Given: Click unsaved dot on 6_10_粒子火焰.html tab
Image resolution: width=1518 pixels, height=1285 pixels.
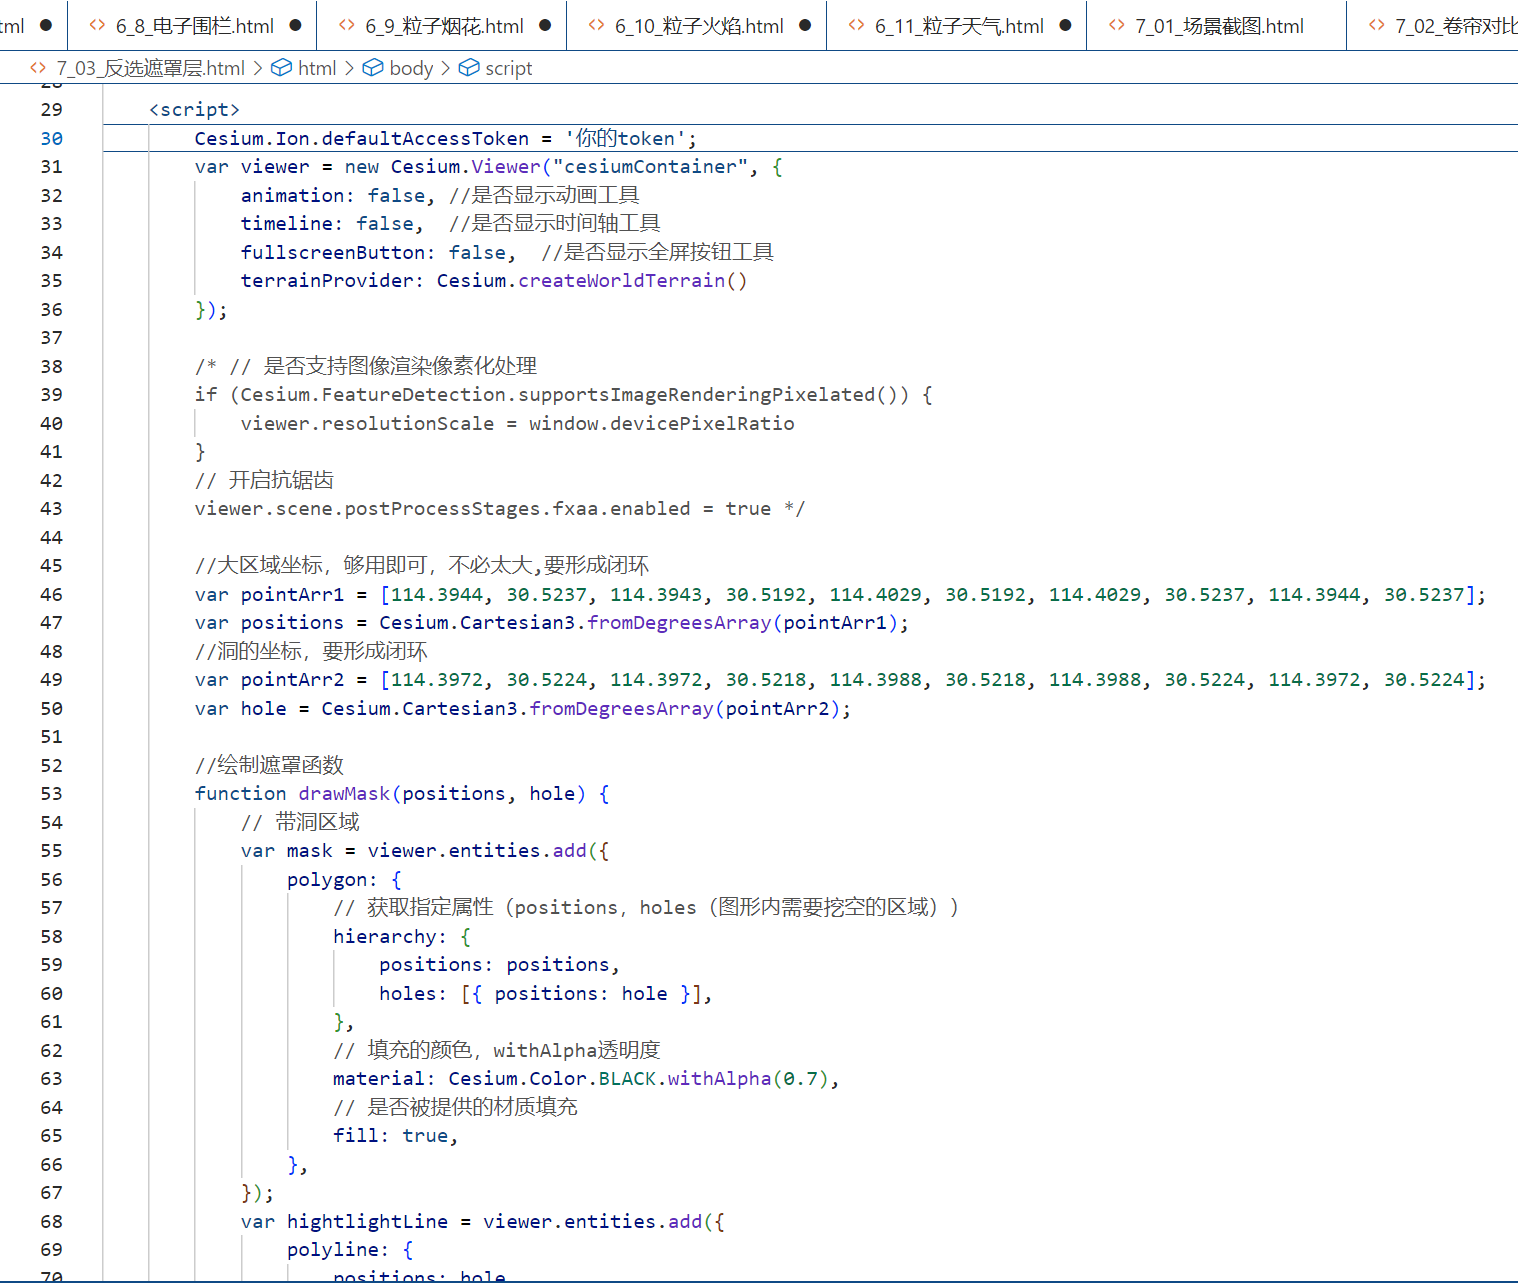Looking at the screenshot, I should pyautogui.click(x=805, y=25).
